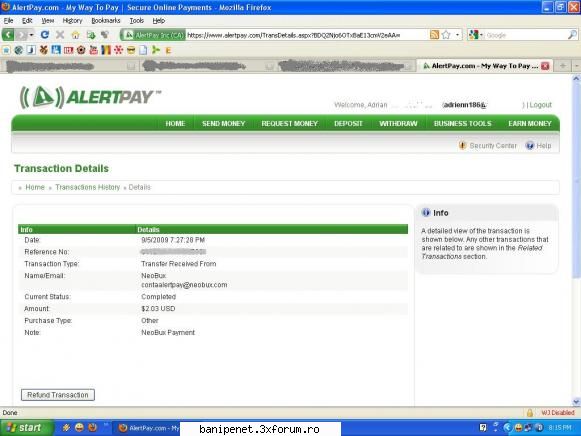Click the blue Info icon in side panel
Image resolution: width=581 pixels, height=436 pixels.
click(x=426, y=213)
